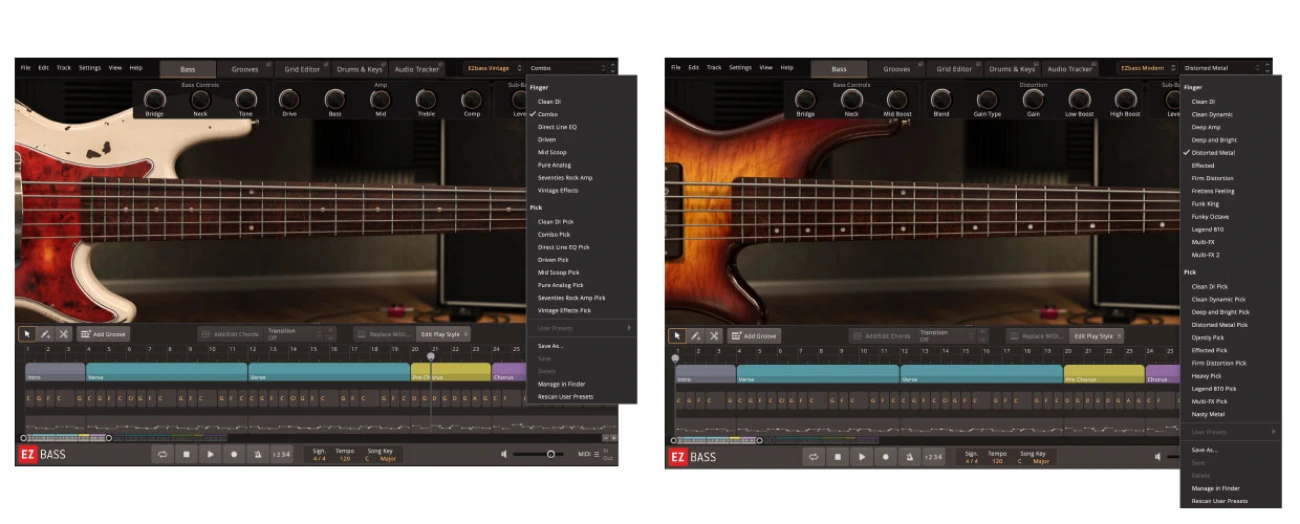This screenshot has height=524, width=1300.
Task: Open EZbass Modern library dropdown
Action: 1146,68
